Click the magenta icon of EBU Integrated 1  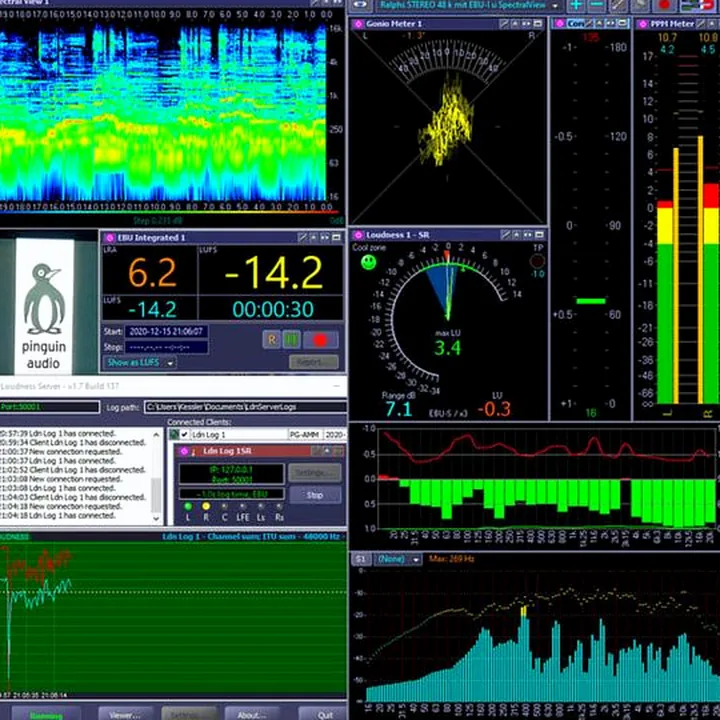[x=109, y=238]
